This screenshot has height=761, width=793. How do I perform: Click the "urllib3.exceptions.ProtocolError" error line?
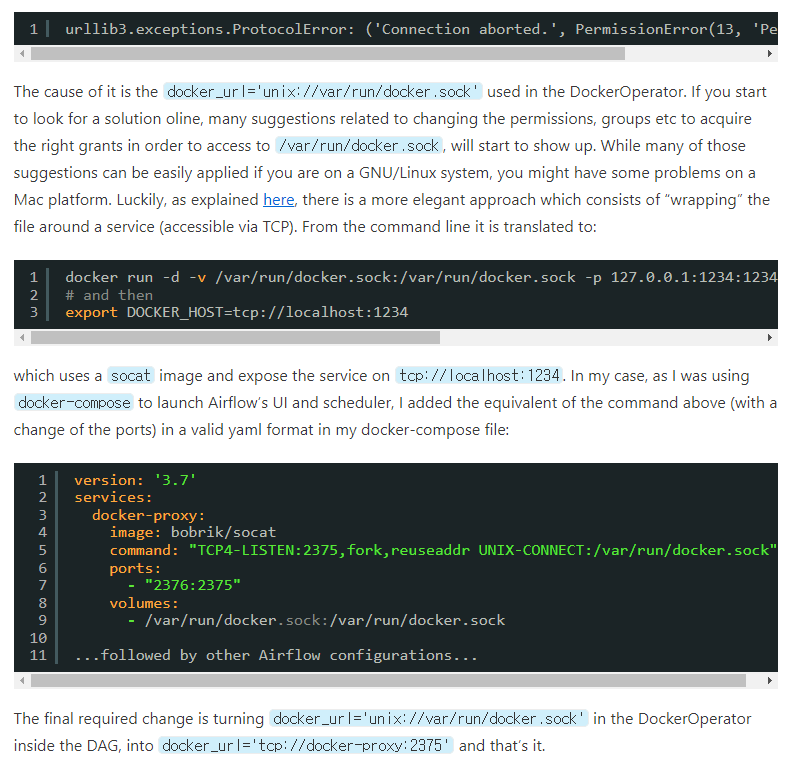(x=421, y=29)
